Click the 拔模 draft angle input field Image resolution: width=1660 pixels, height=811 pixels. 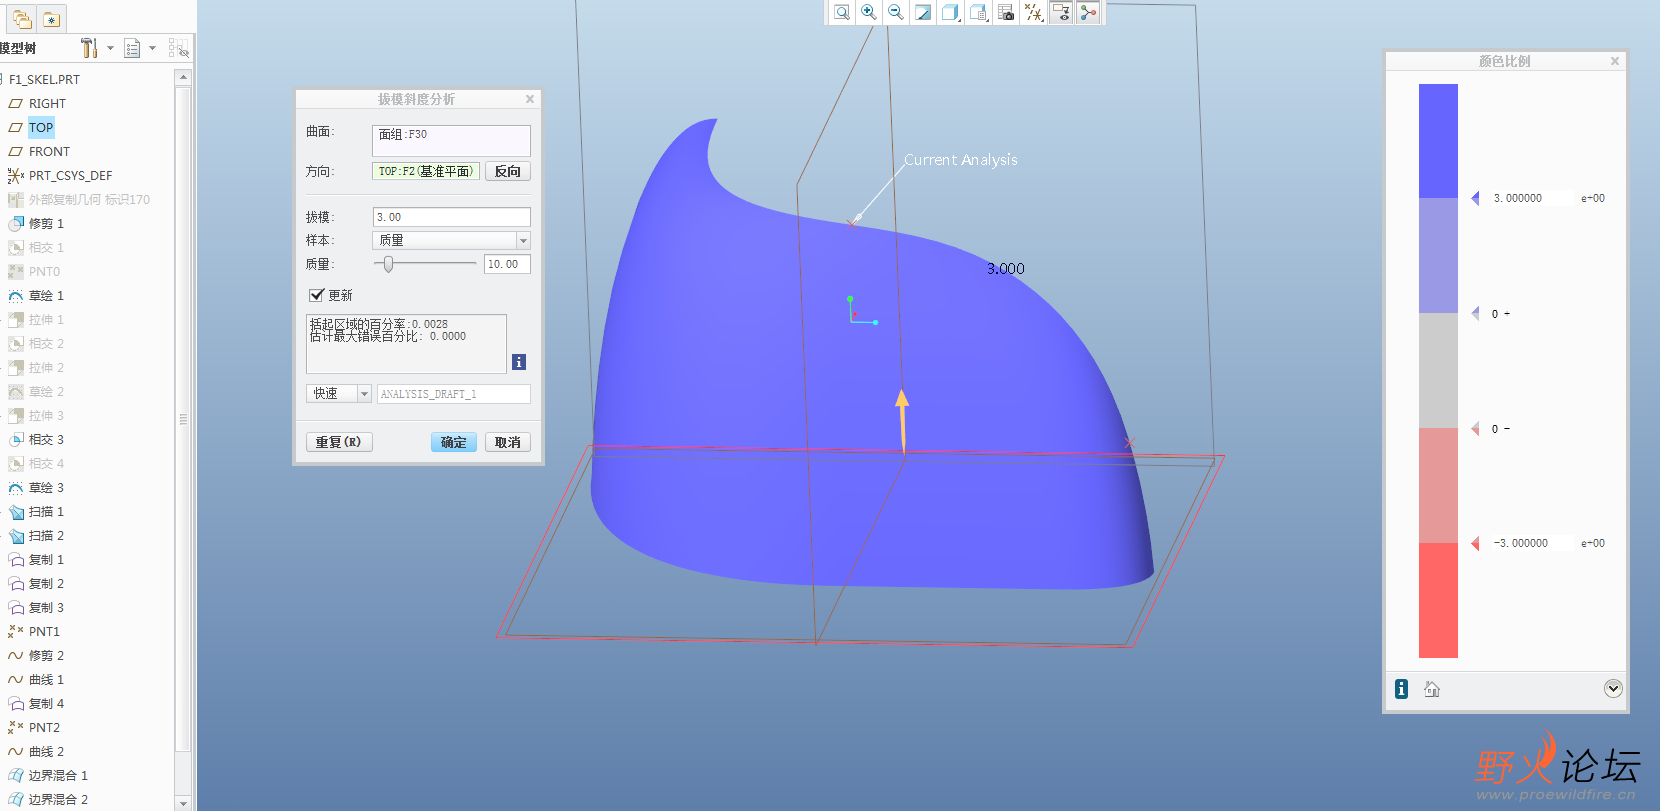(x=451, y=217)
